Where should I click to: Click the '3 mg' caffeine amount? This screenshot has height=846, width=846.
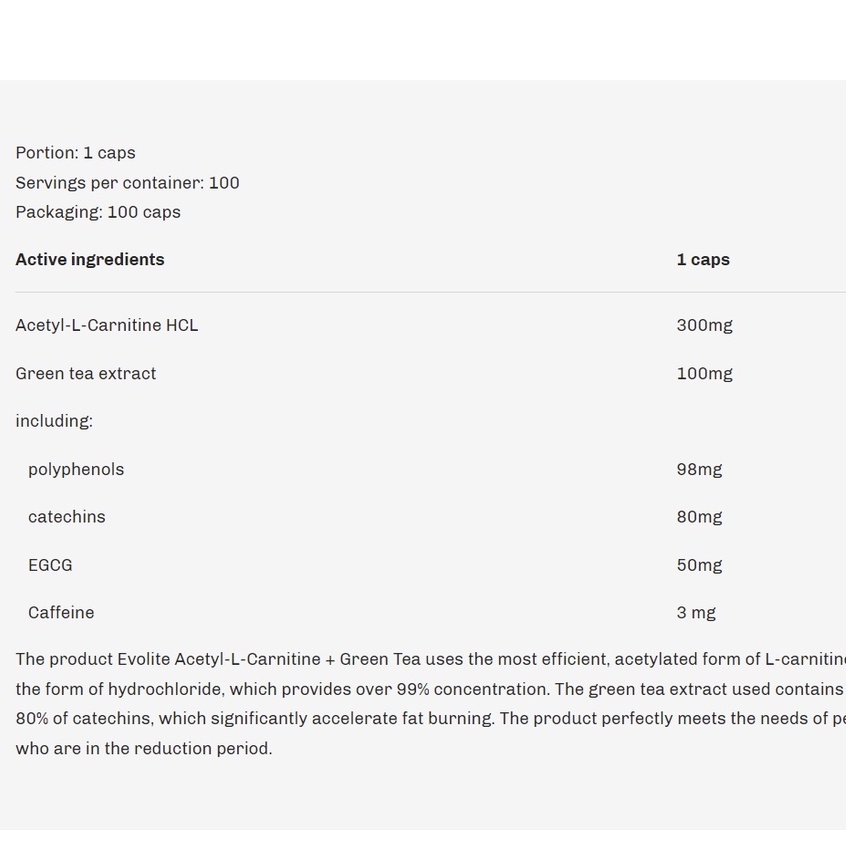point(696,613)
